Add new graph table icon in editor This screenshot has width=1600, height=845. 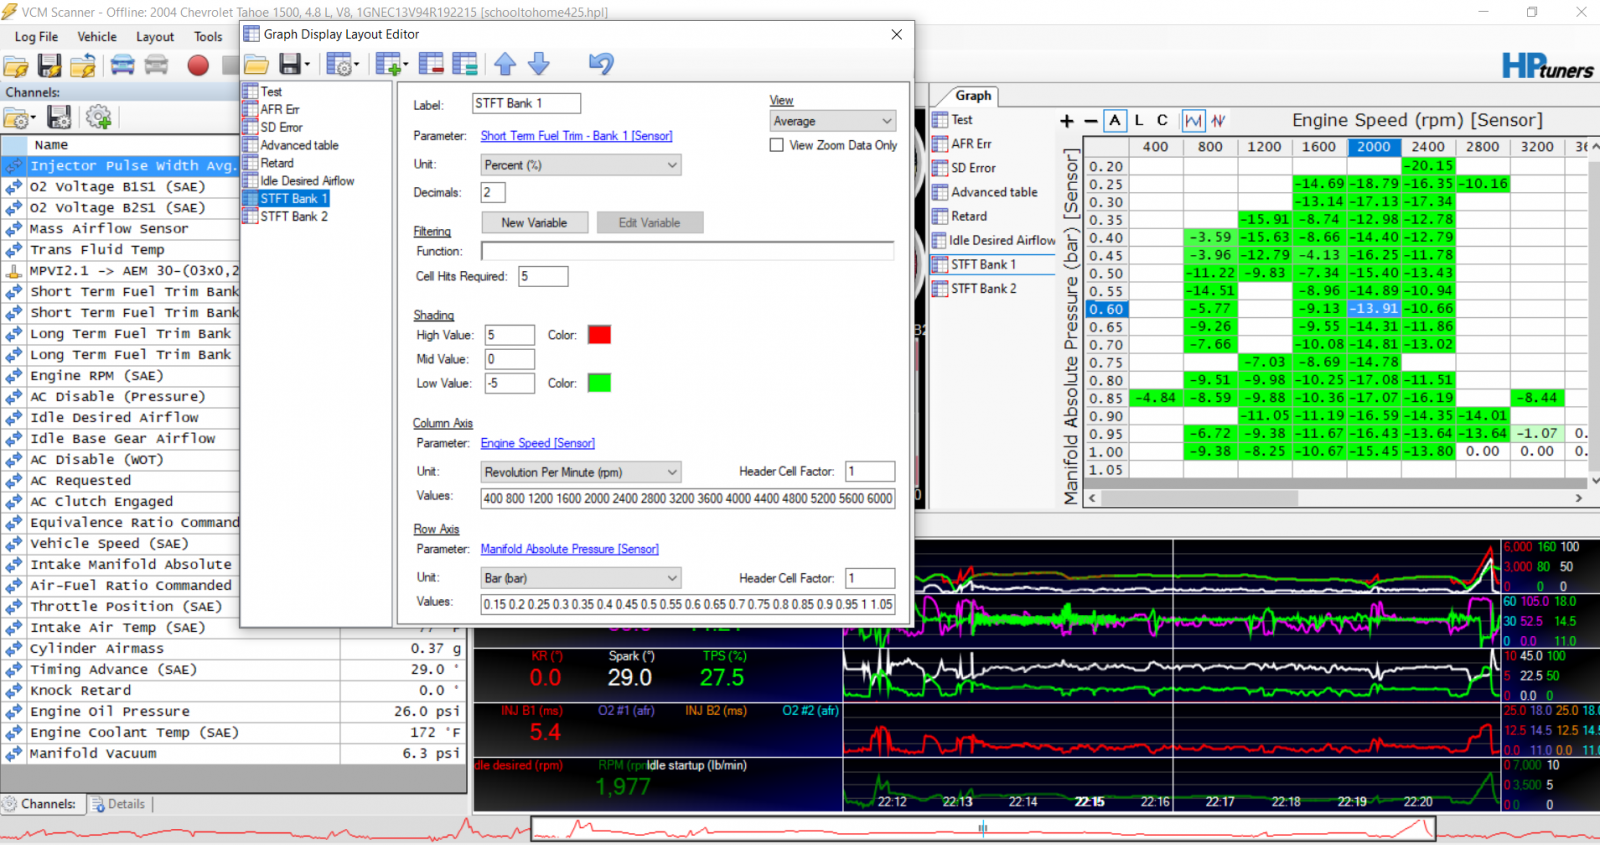388,65
